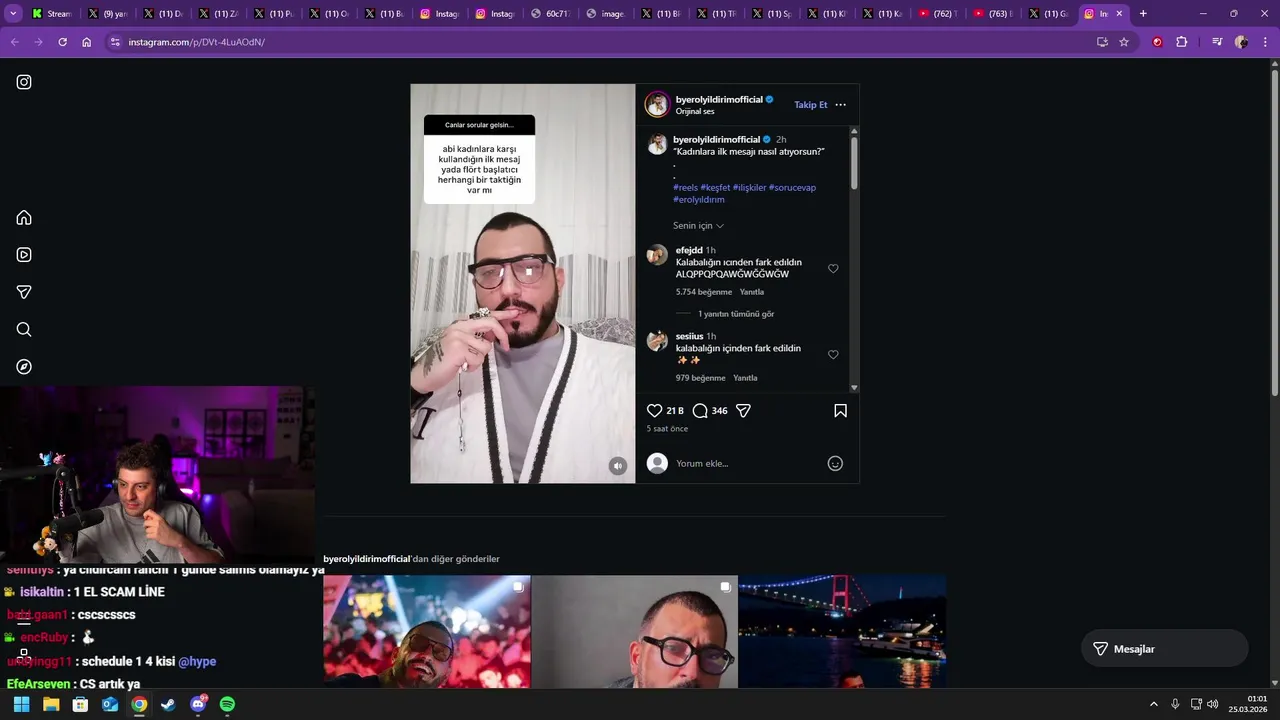
Task: Open the Windows Start menu
Action: [22, 704]
